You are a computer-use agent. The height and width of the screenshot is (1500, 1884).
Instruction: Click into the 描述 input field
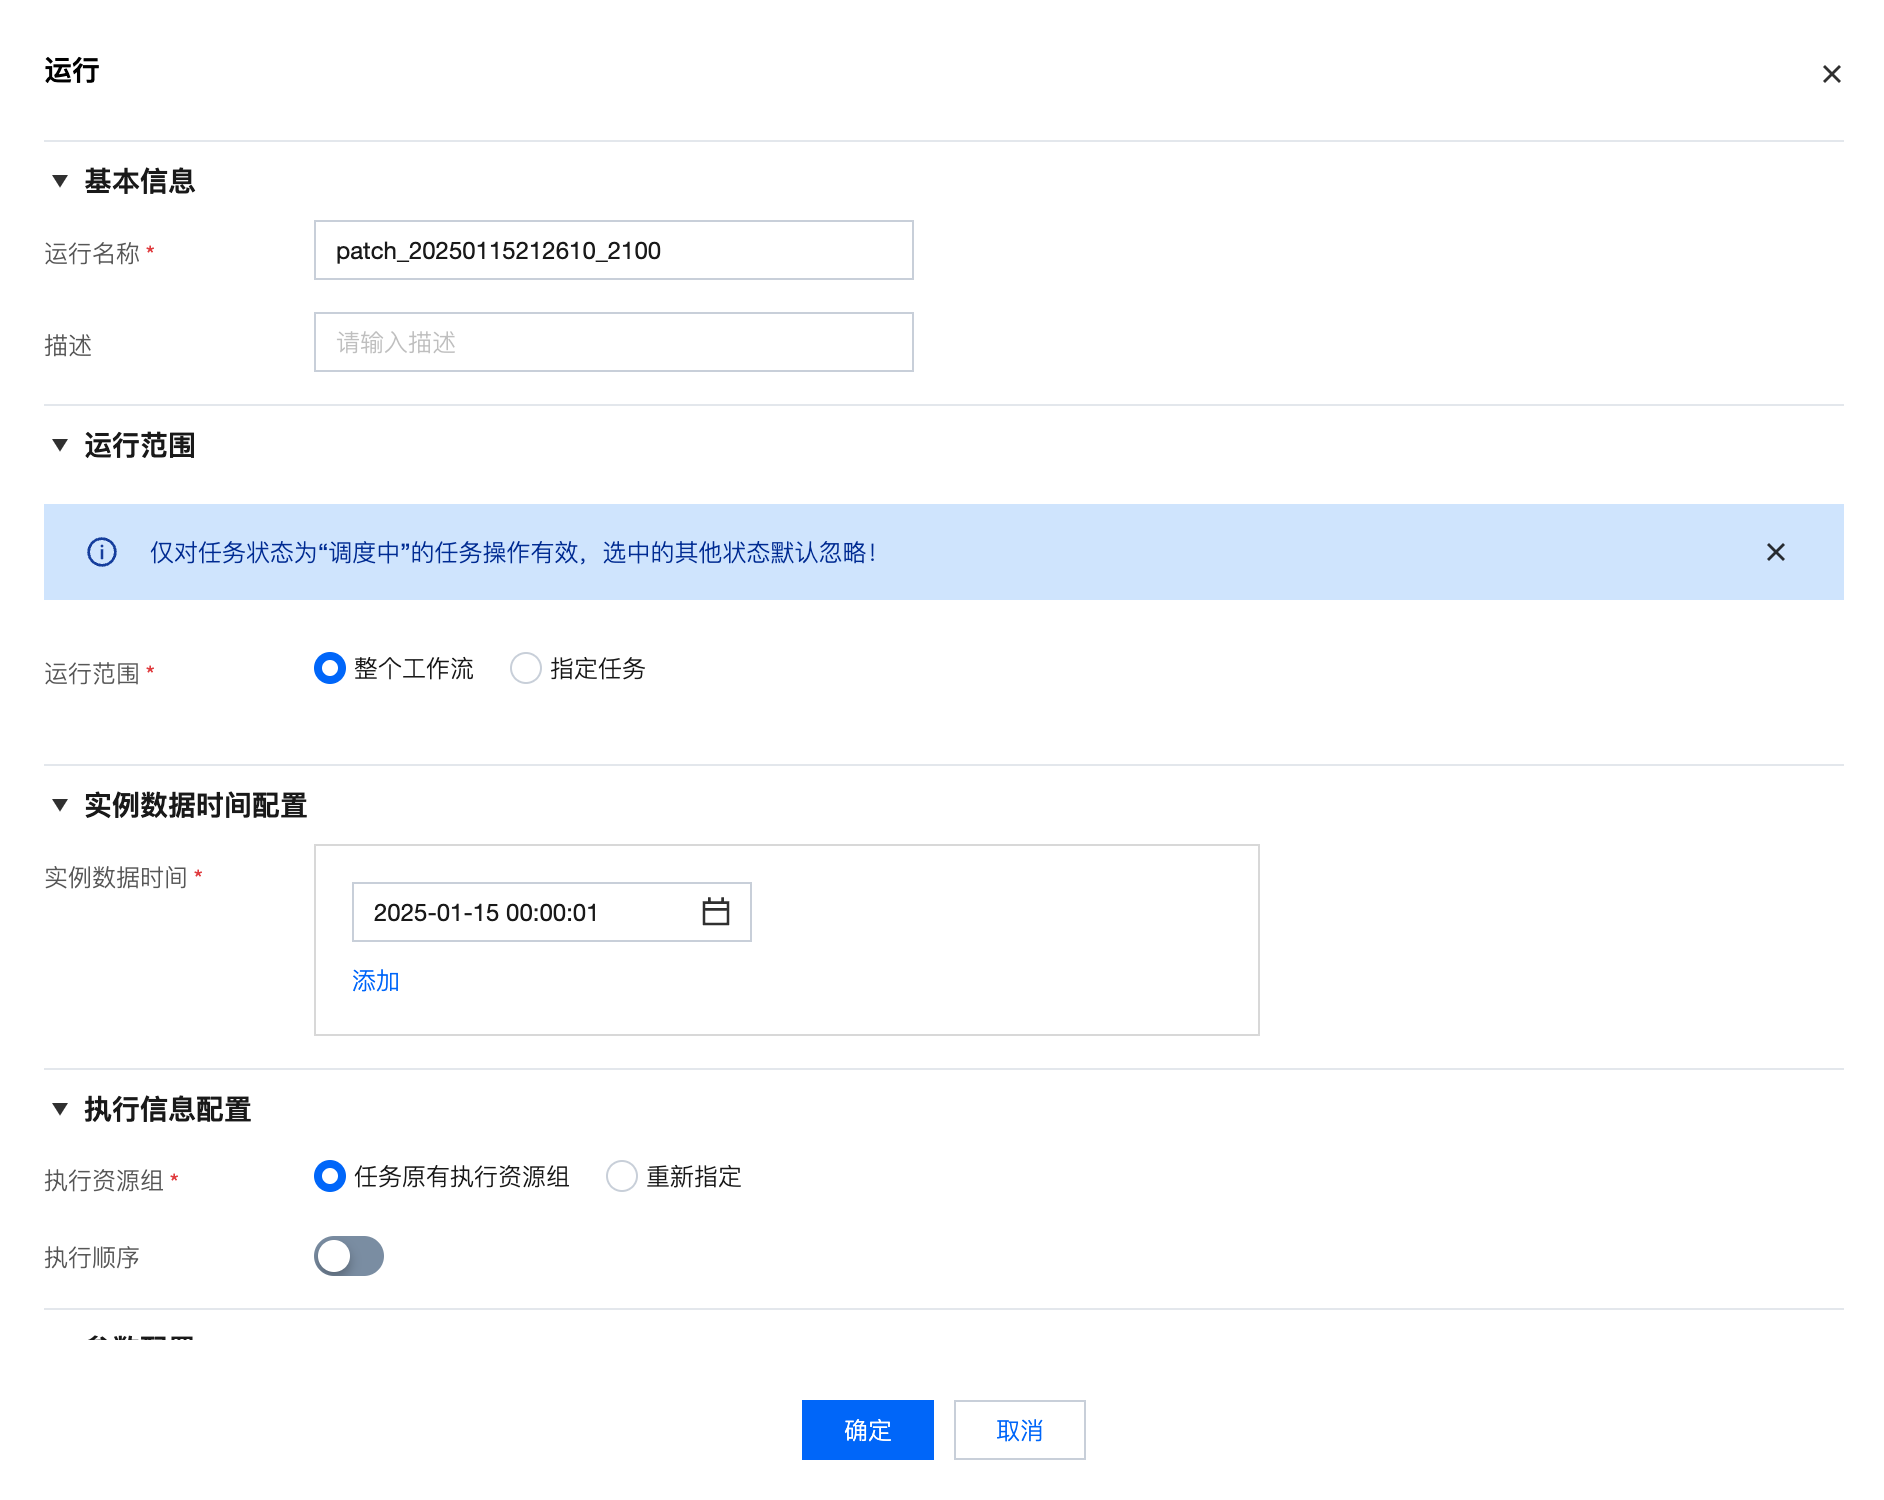coord(614,342)
